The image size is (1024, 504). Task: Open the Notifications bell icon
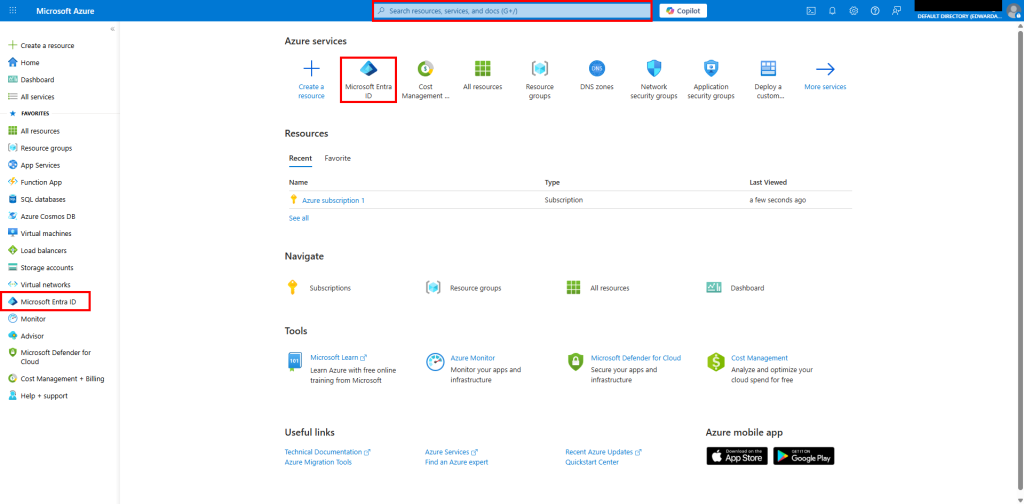[x=832, y=10]
